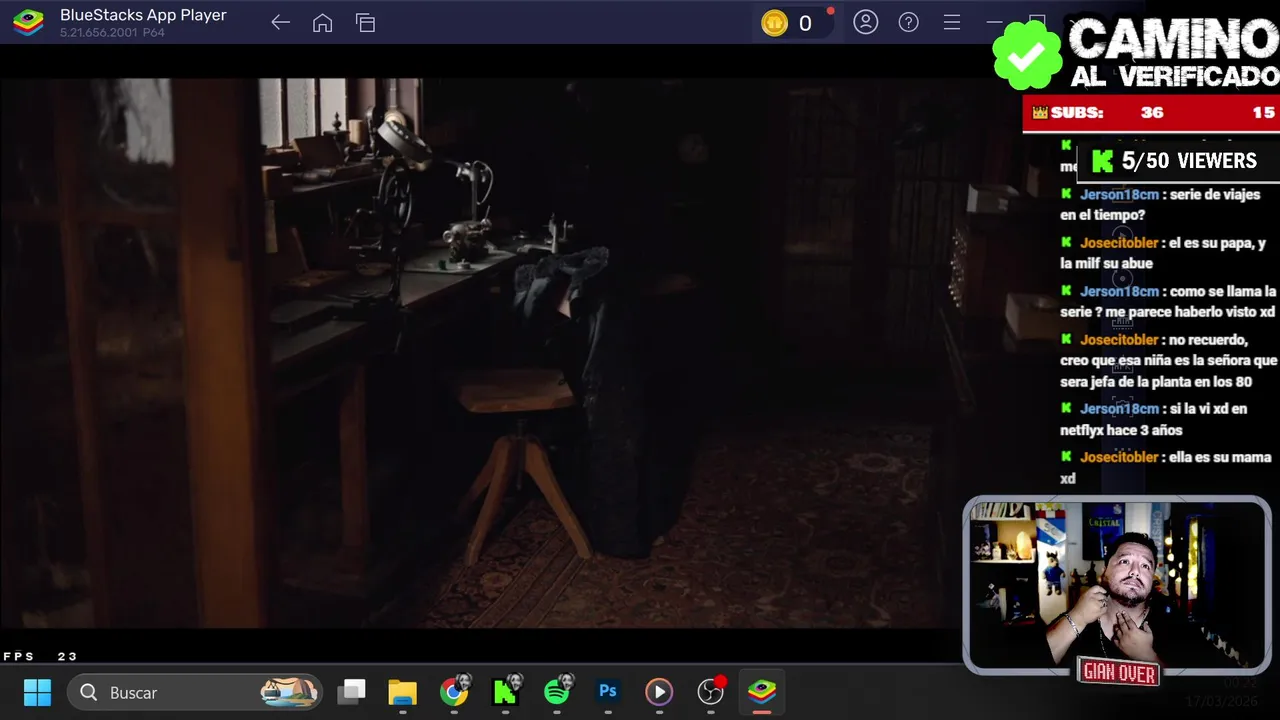Open the BlueStacks home screen icon
Image resolution: width=1280 pixels, height=720 pixels.
322,23
